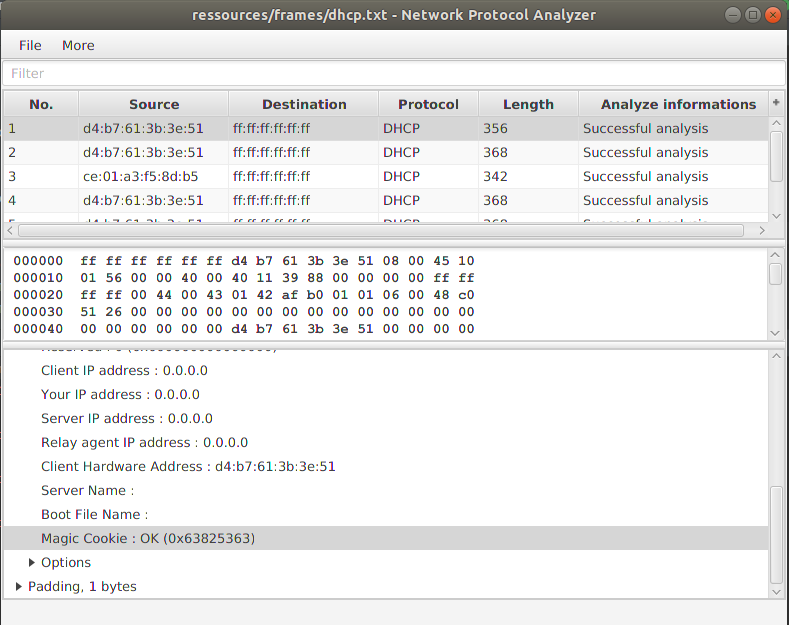Click hex offset line 000010

click(244, 278)
